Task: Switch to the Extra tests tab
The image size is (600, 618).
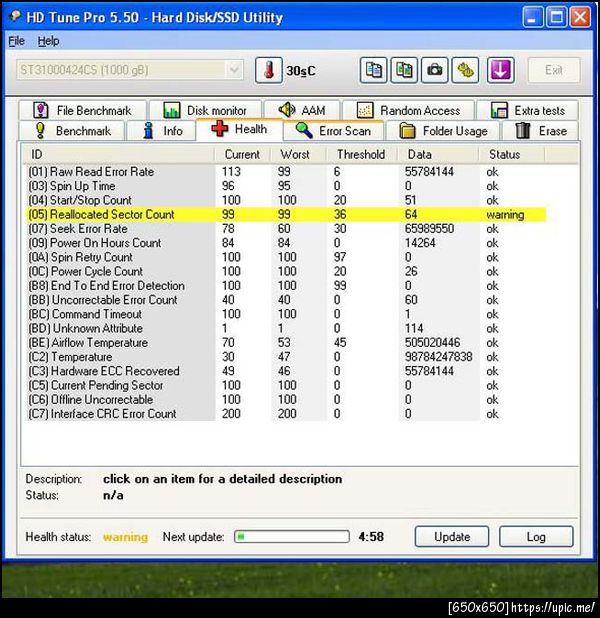Action: pyautogui.click(x=527, y=110)
